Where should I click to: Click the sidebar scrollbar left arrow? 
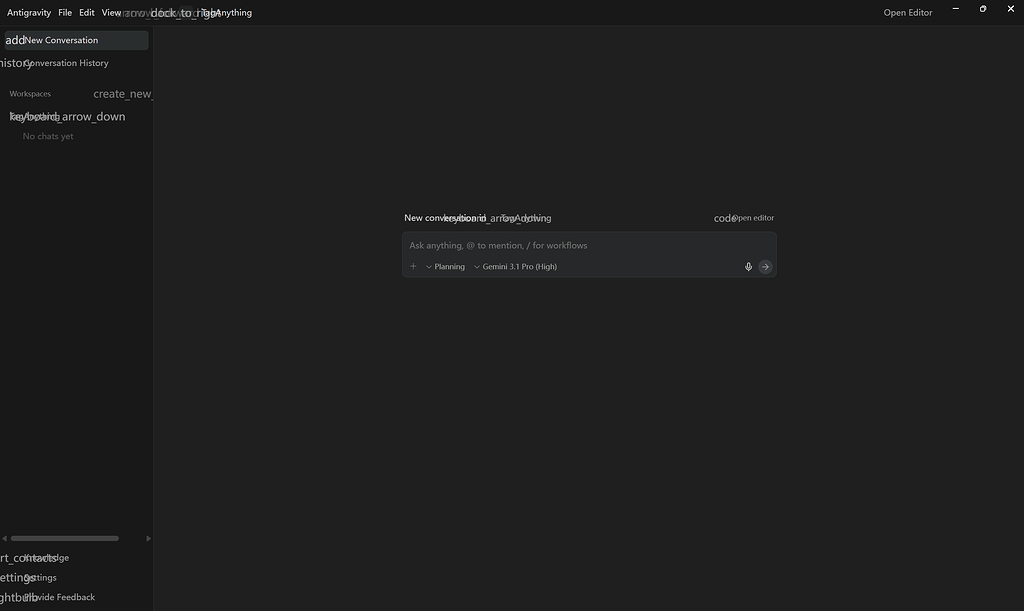point(5,539)
